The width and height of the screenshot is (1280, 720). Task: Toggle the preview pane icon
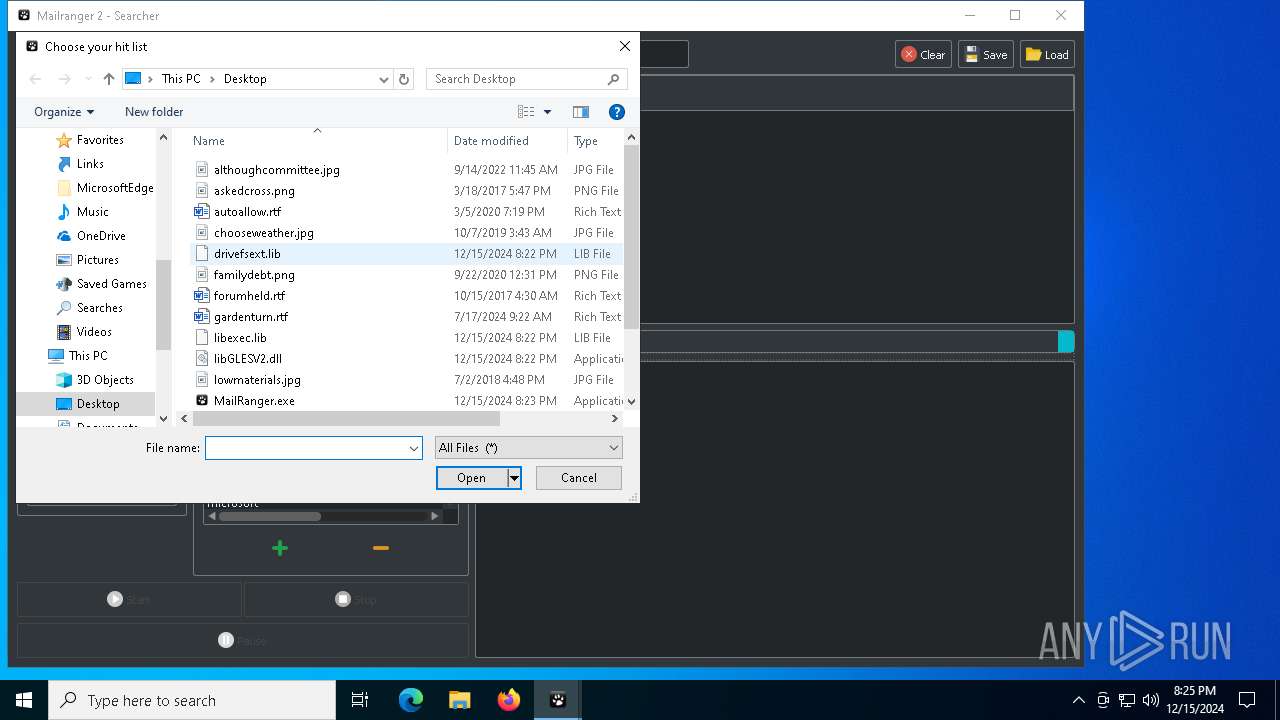pyautogui.click(x=581, y=112)
